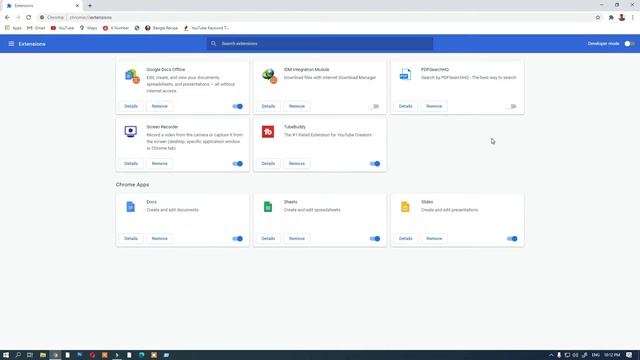Viewport: 640px width, 360px height.
Task: Click the globe bookmark without a label
Action: point(137,28)
